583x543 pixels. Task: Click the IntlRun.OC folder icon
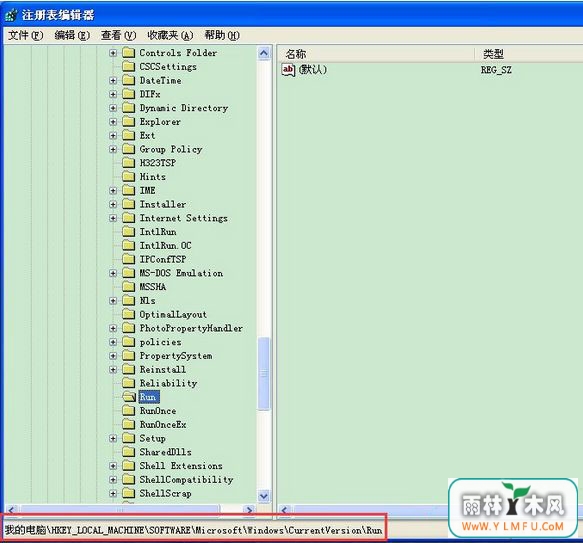[129, 245]
